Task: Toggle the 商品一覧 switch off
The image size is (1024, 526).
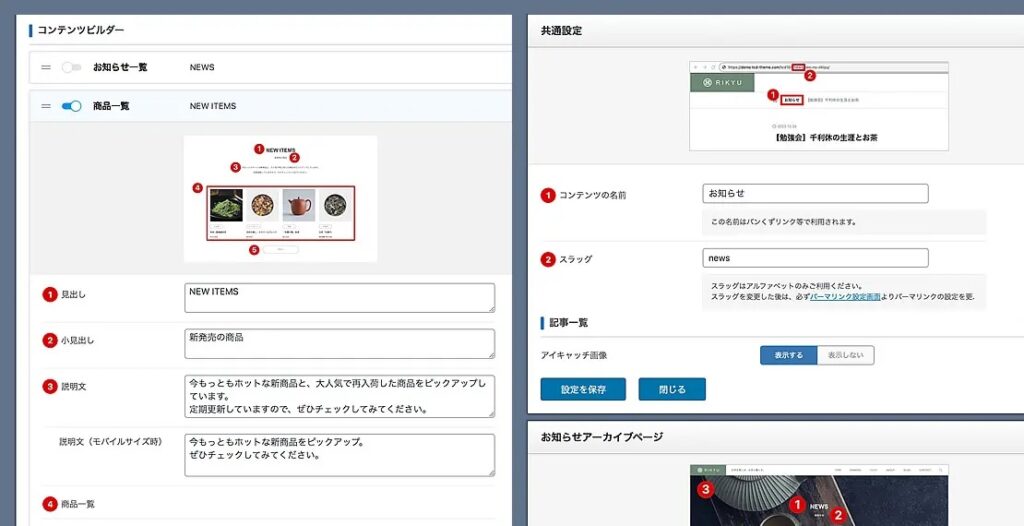Action: coord(71,106)
